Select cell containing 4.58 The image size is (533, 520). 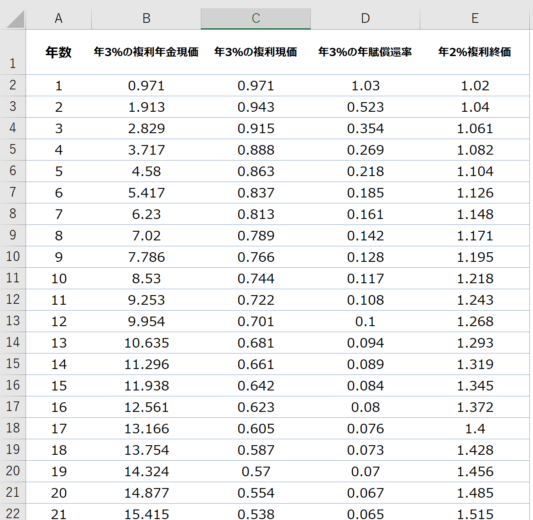146,171
